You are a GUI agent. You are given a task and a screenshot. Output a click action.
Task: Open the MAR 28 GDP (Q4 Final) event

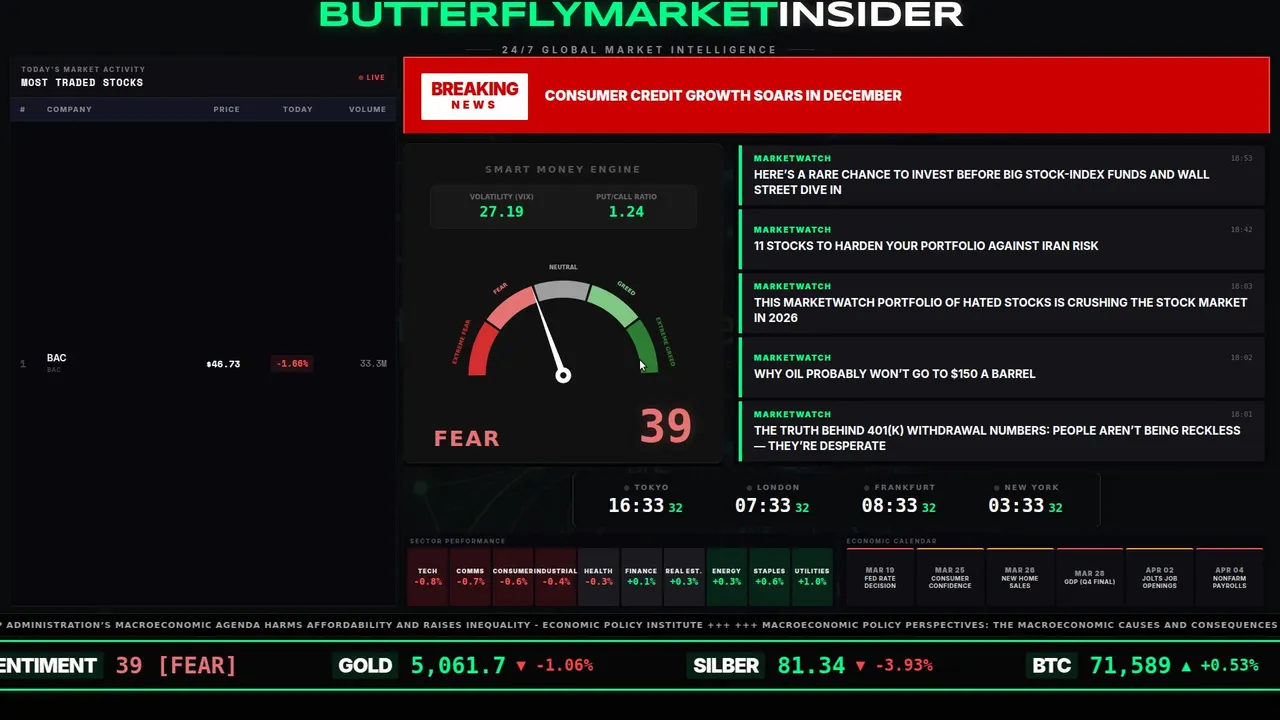pos(1090,577)
